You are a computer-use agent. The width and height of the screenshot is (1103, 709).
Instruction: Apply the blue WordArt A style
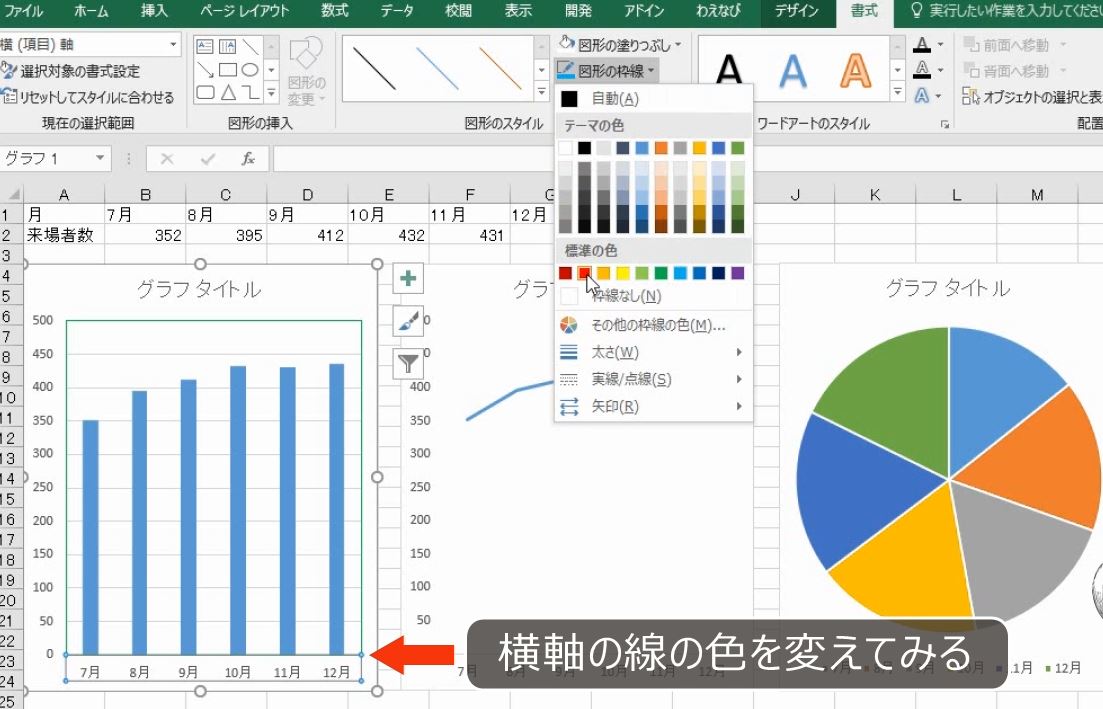(792, 69)
